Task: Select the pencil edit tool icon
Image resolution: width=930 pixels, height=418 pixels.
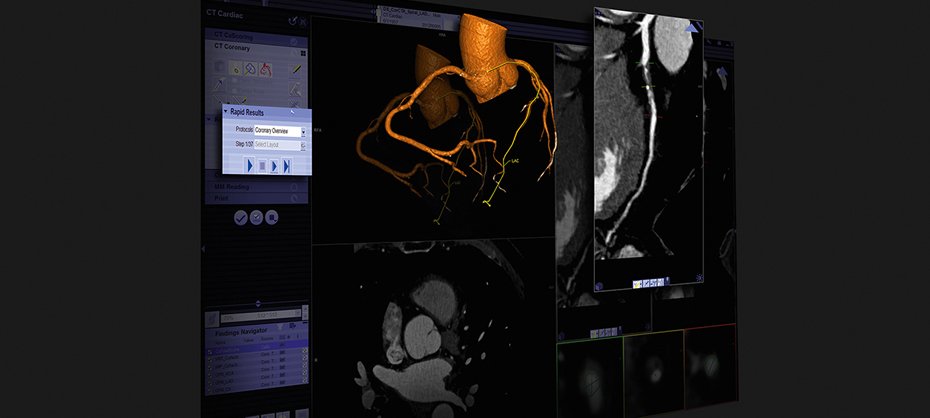Action: (x=295, y=69)
